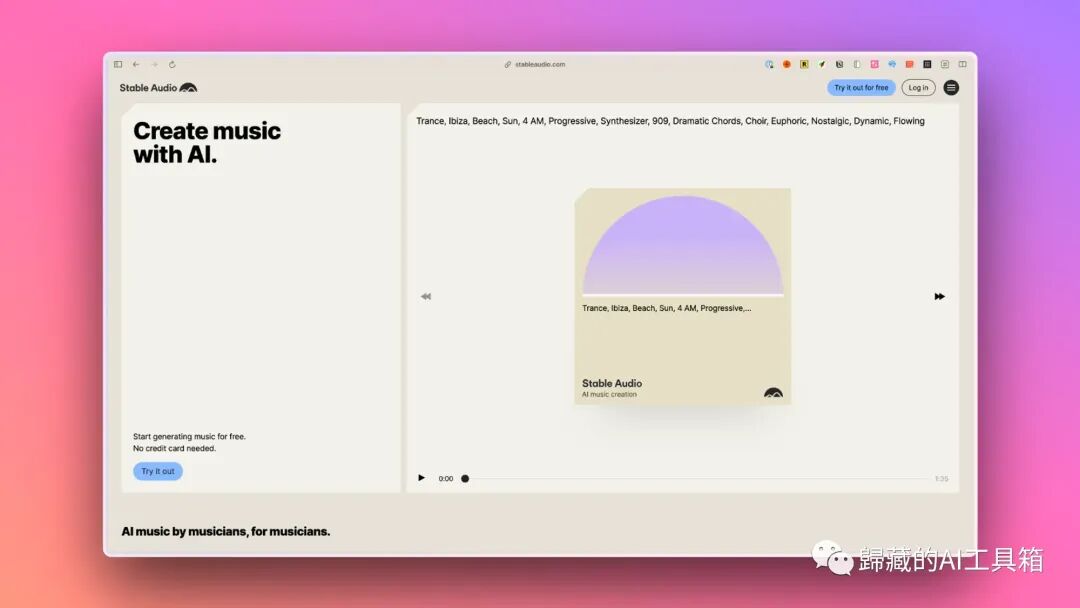Viewport: 1080px width, 608px height.
Task: Click the truncated track title ending in "Progressive,..."
Action: pyautogui.click(x=667, y=308)
